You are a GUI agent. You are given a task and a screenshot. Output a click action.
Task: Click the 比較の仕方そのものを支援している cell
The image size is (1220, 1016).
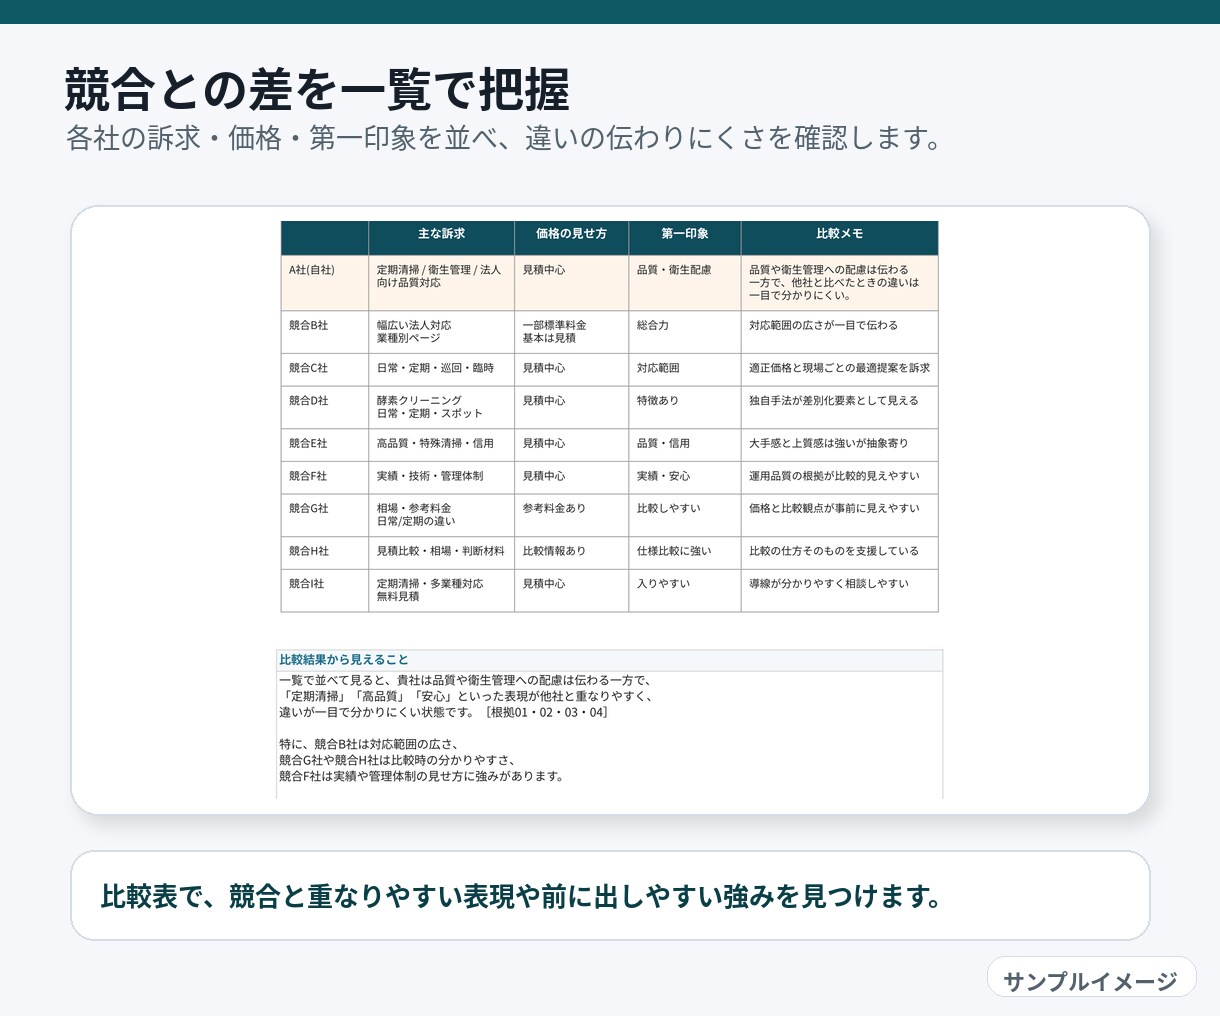[x=840, y=553]
